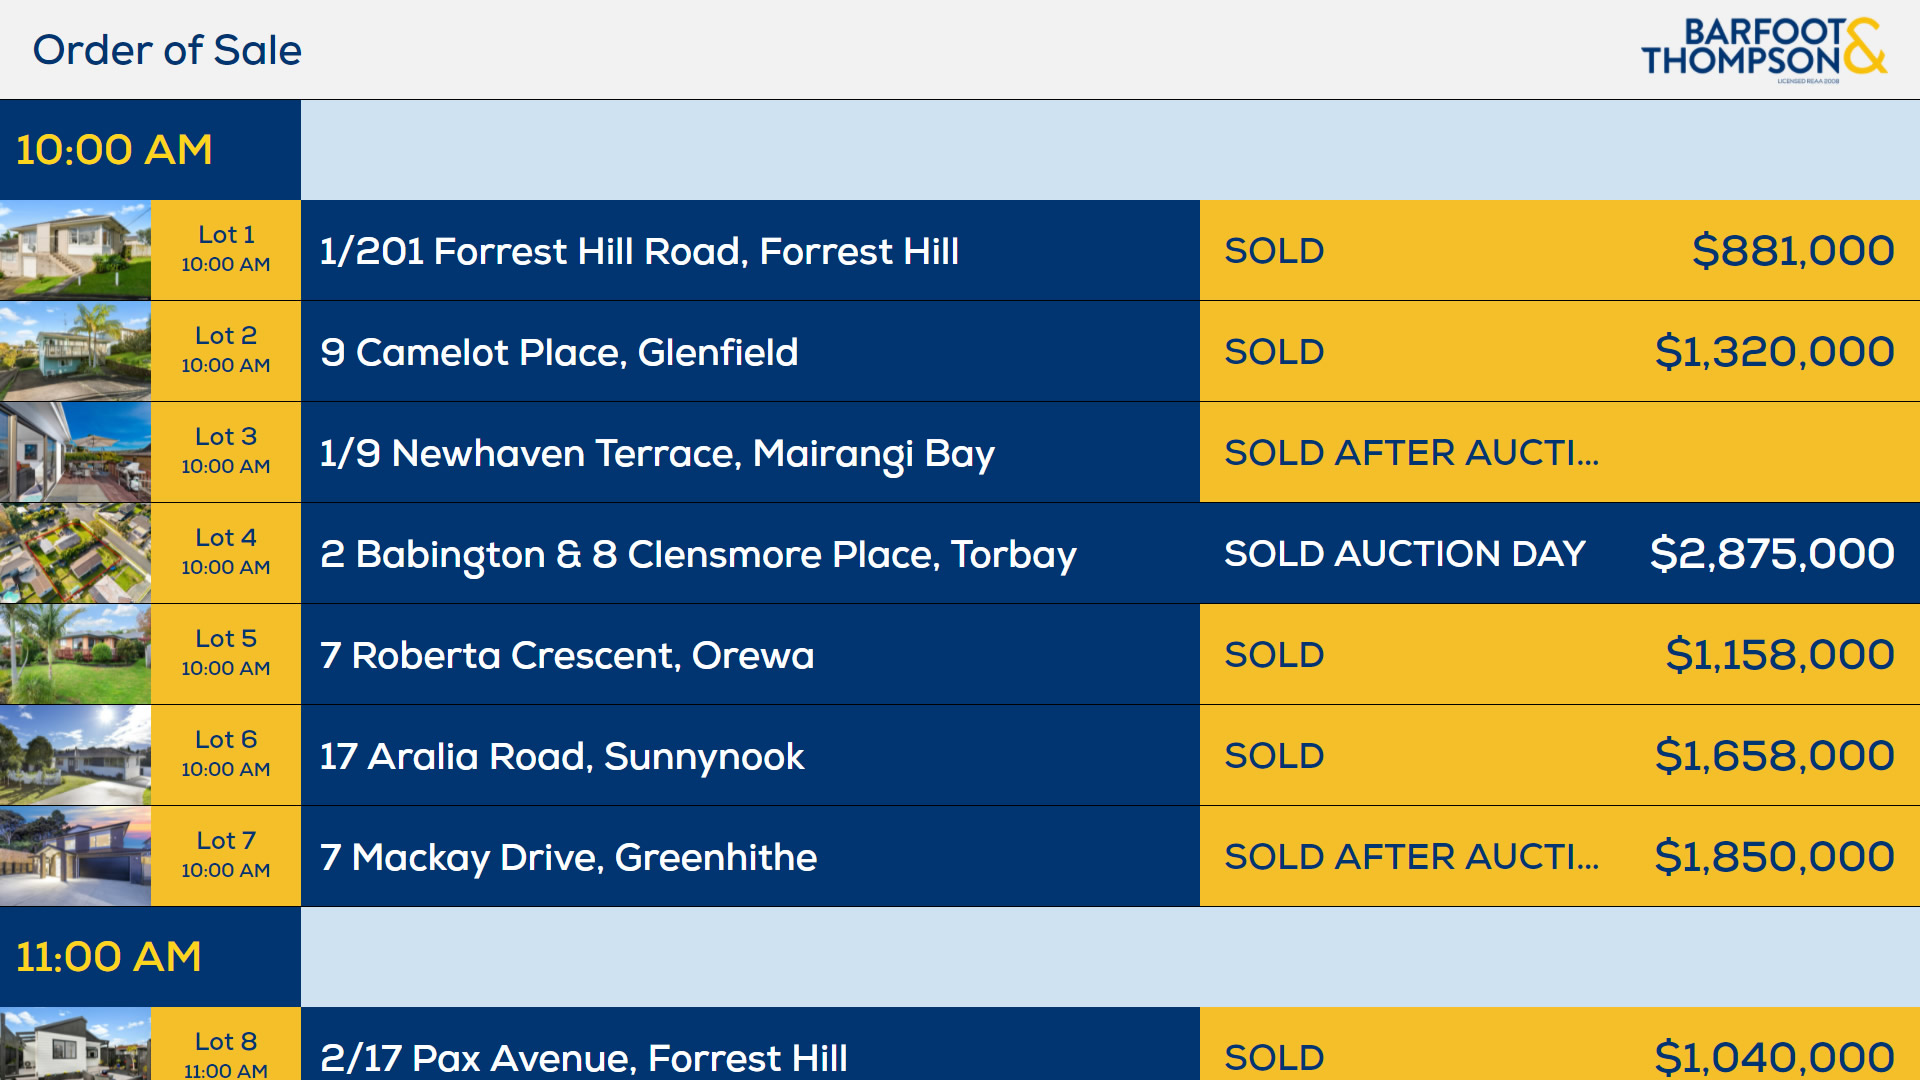
Task: Open the Lot 1 property thumbnail
Action: [75, 250]
